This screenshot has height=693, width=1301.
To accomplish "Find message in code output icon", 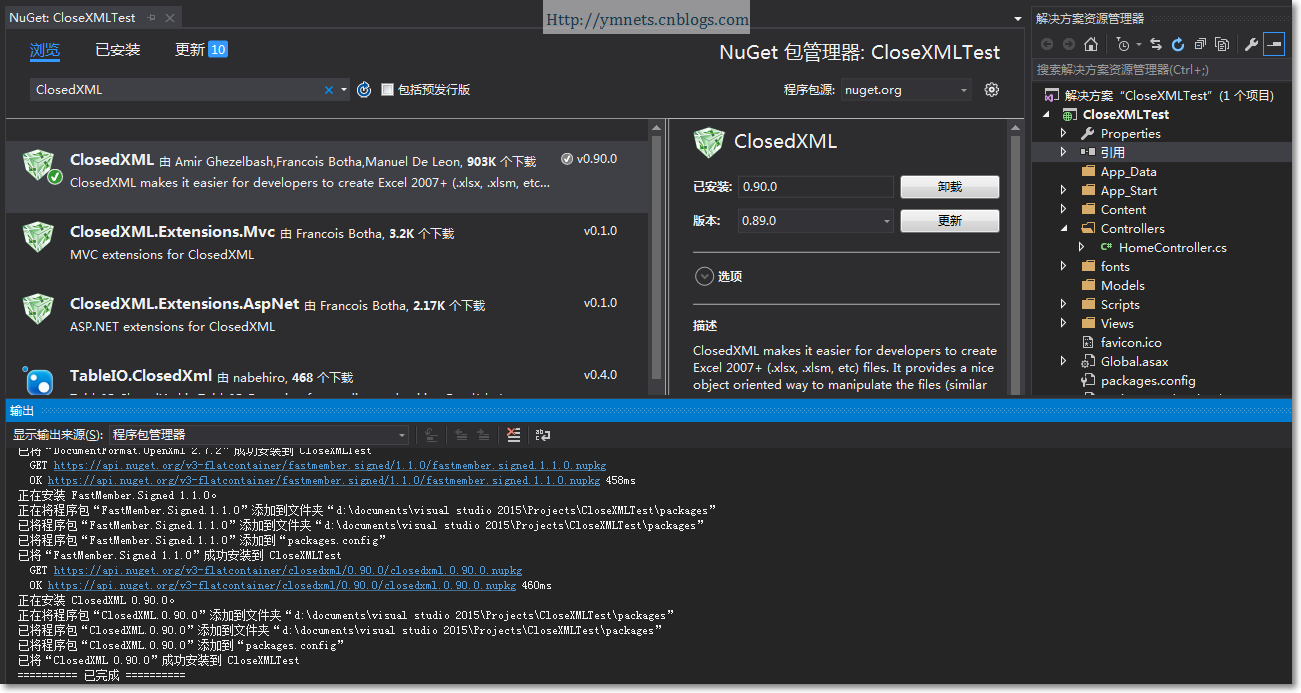I will 431,435.
